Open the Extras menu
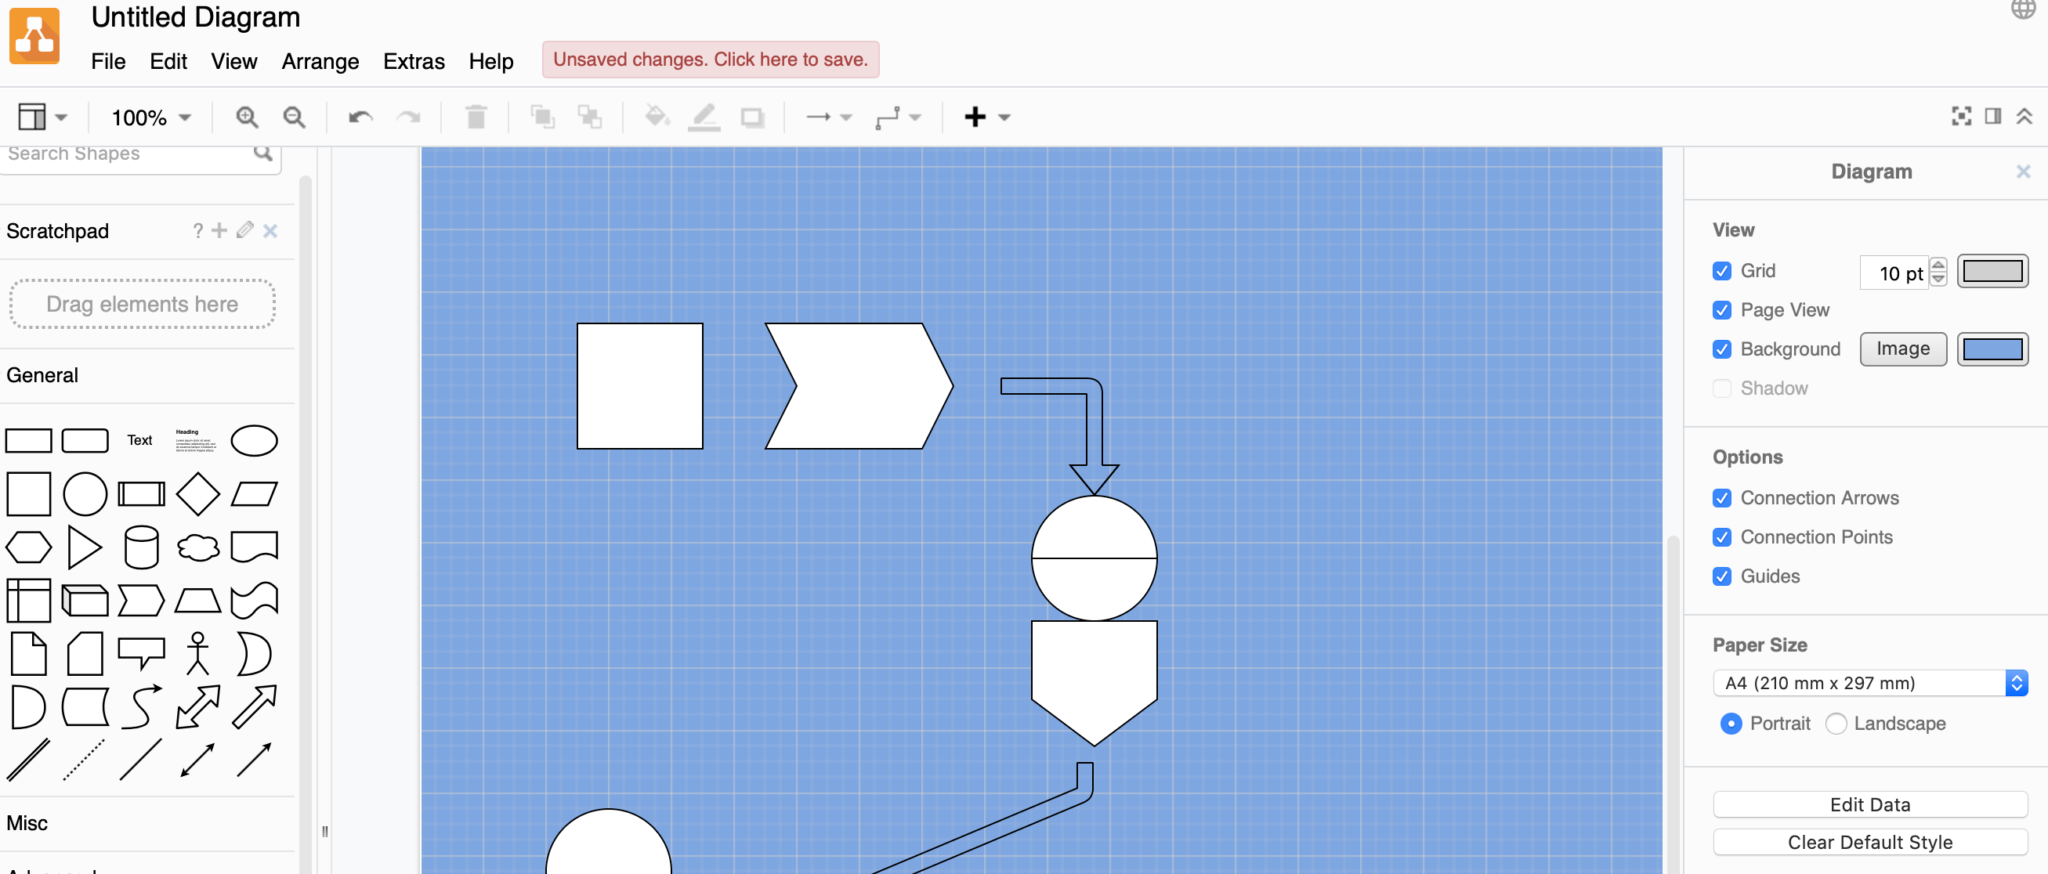The image size is (2048, 874). click(413, 61)
